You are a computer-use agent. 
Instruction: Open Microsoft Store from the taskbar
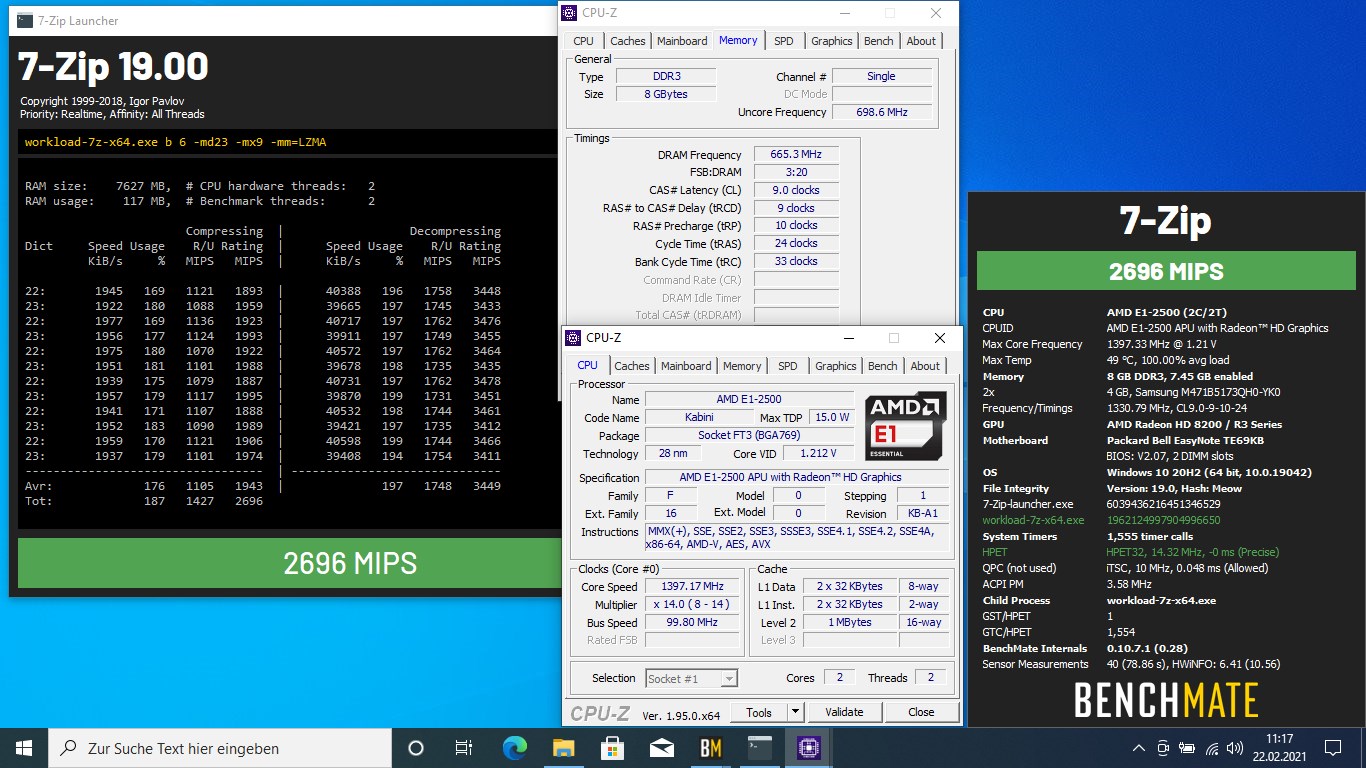coord(612,747)
